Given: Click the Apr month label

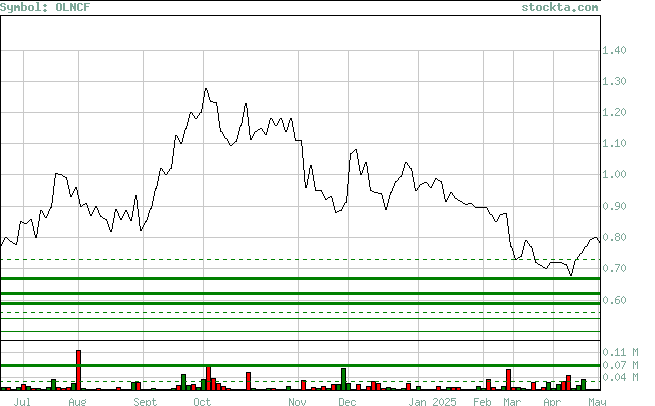Looking at the screenshot, I should pyautogui.click(x=552, y=402).
